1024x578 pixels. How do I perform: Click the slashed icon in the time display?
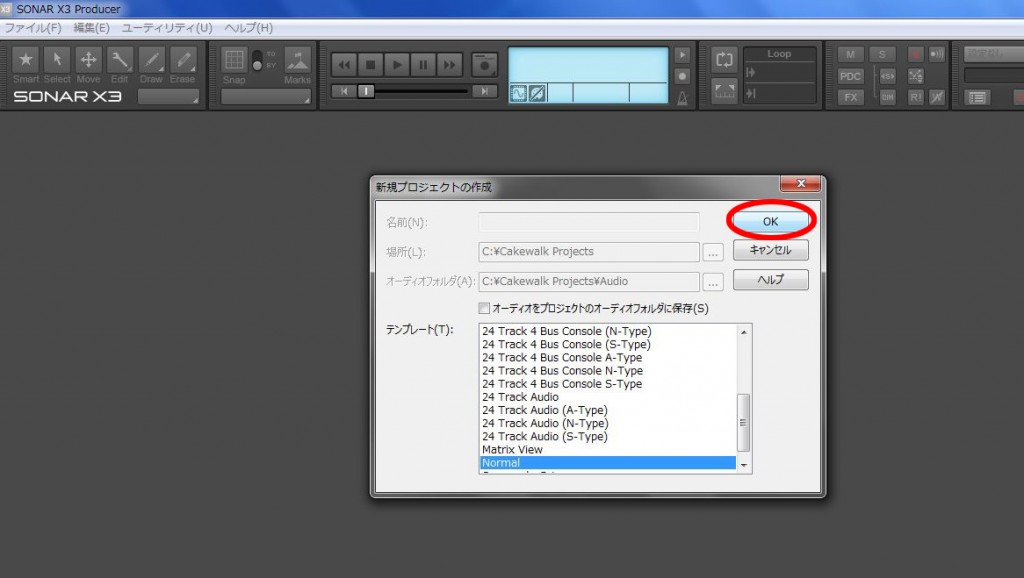[x=537, y=94]
